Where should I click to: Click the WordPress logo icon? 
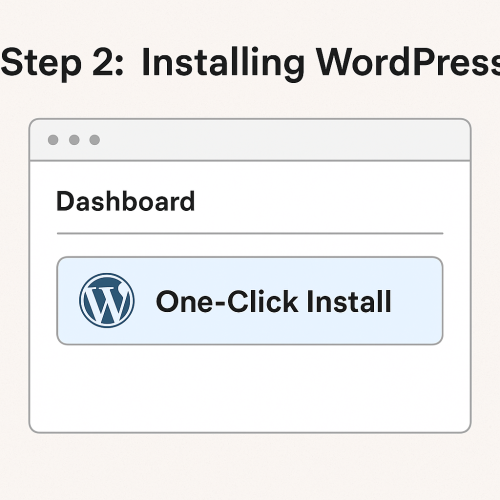[x=107, y=300]
